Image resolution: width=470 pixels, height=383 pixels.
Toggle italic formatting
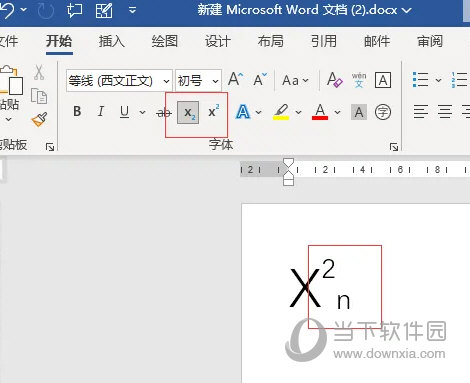(101, 111)
